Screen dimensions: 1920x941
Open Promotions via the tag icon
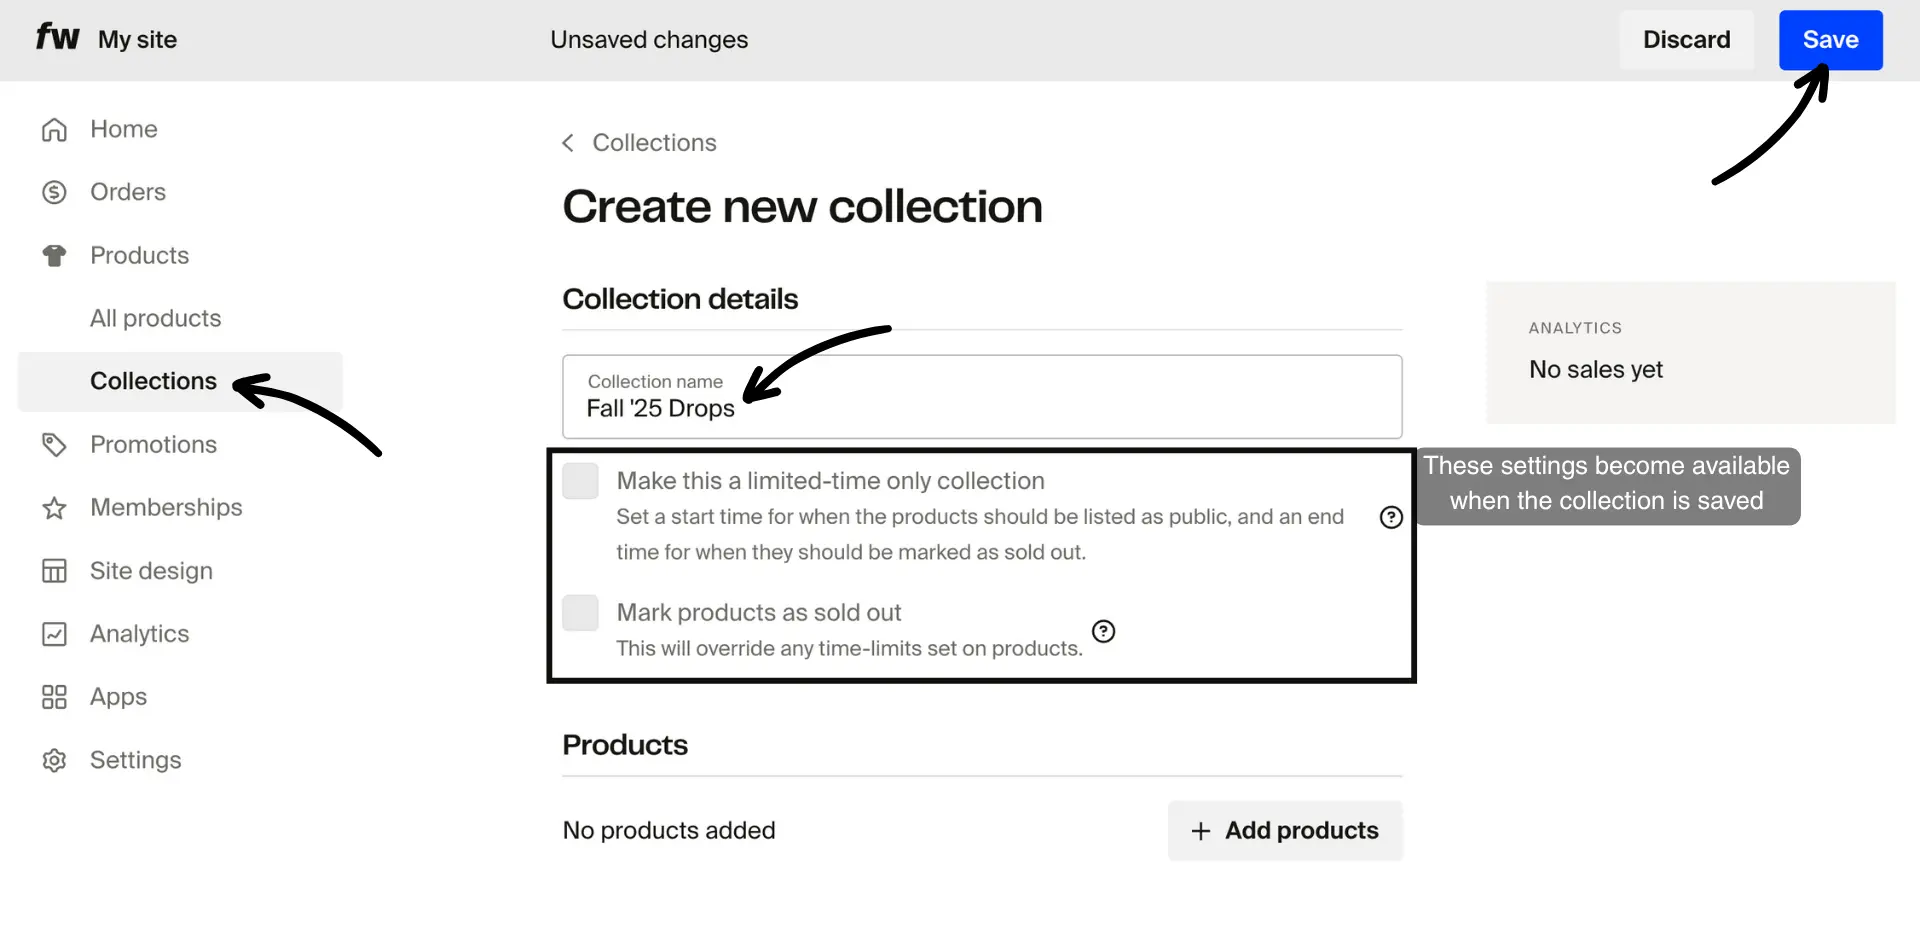(x=55, y=444)
